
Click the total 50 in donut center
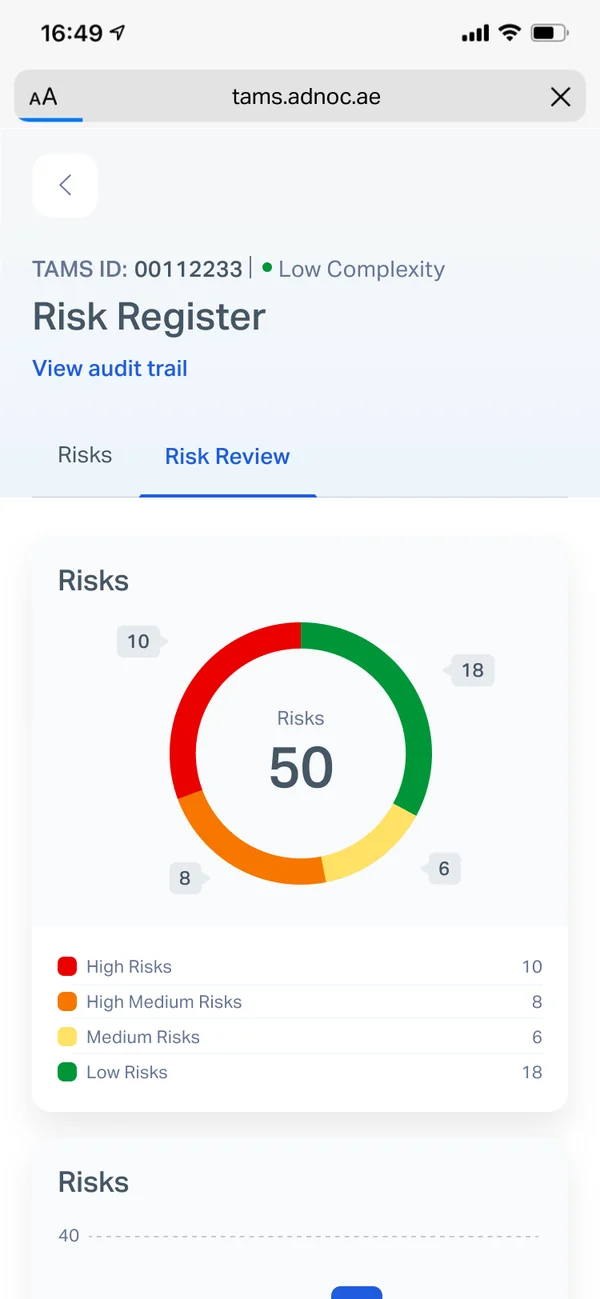[x=301, y=767]
